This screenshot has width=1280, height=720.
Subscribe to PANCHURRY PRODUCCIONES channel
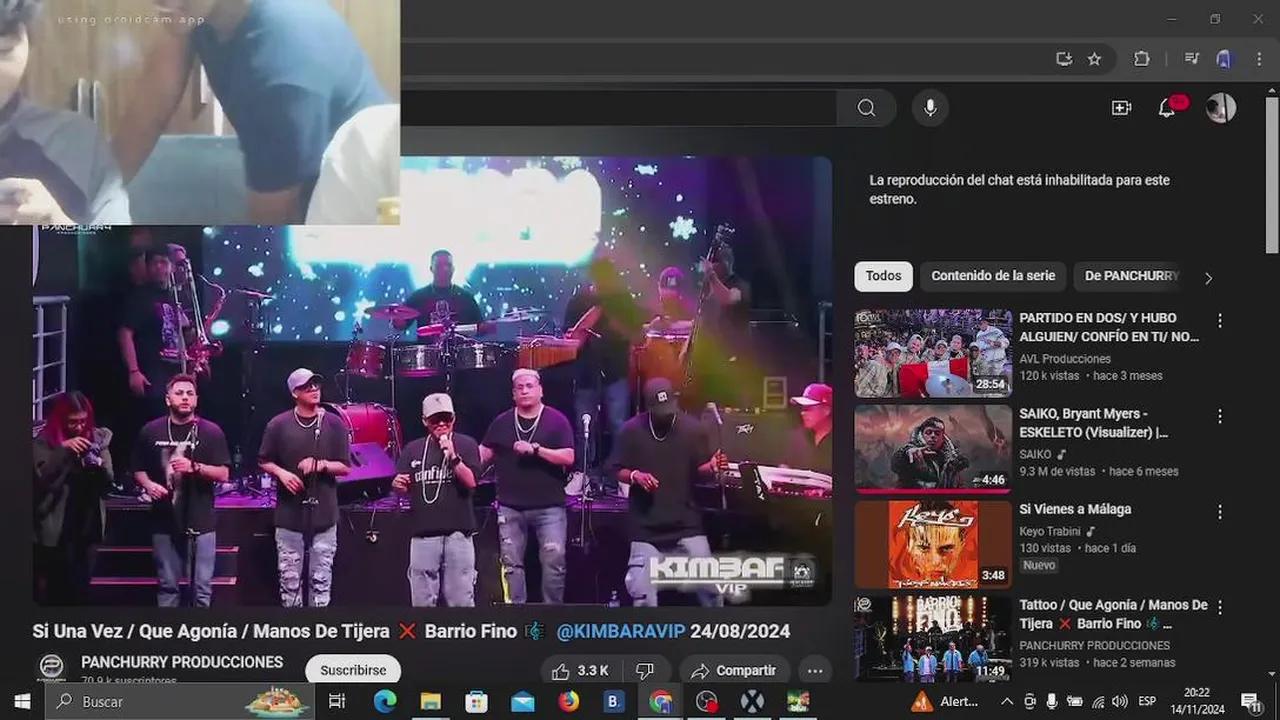tap(353, 670)
